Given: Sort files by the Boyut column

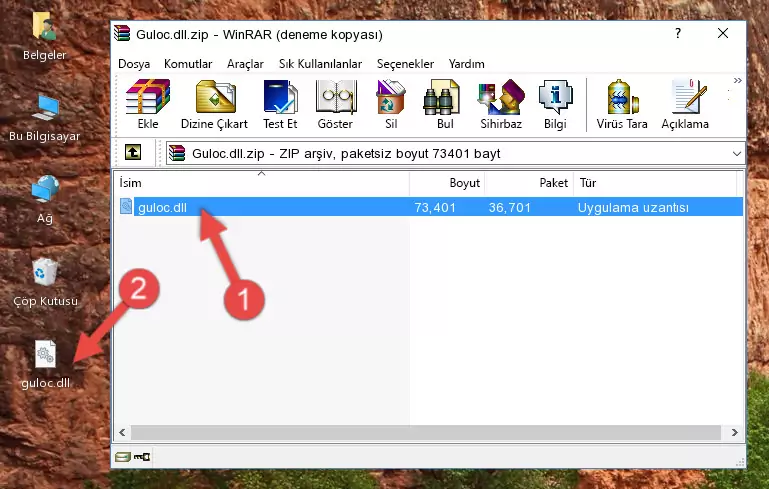Looking at the screenshot, I should point(447,183).
